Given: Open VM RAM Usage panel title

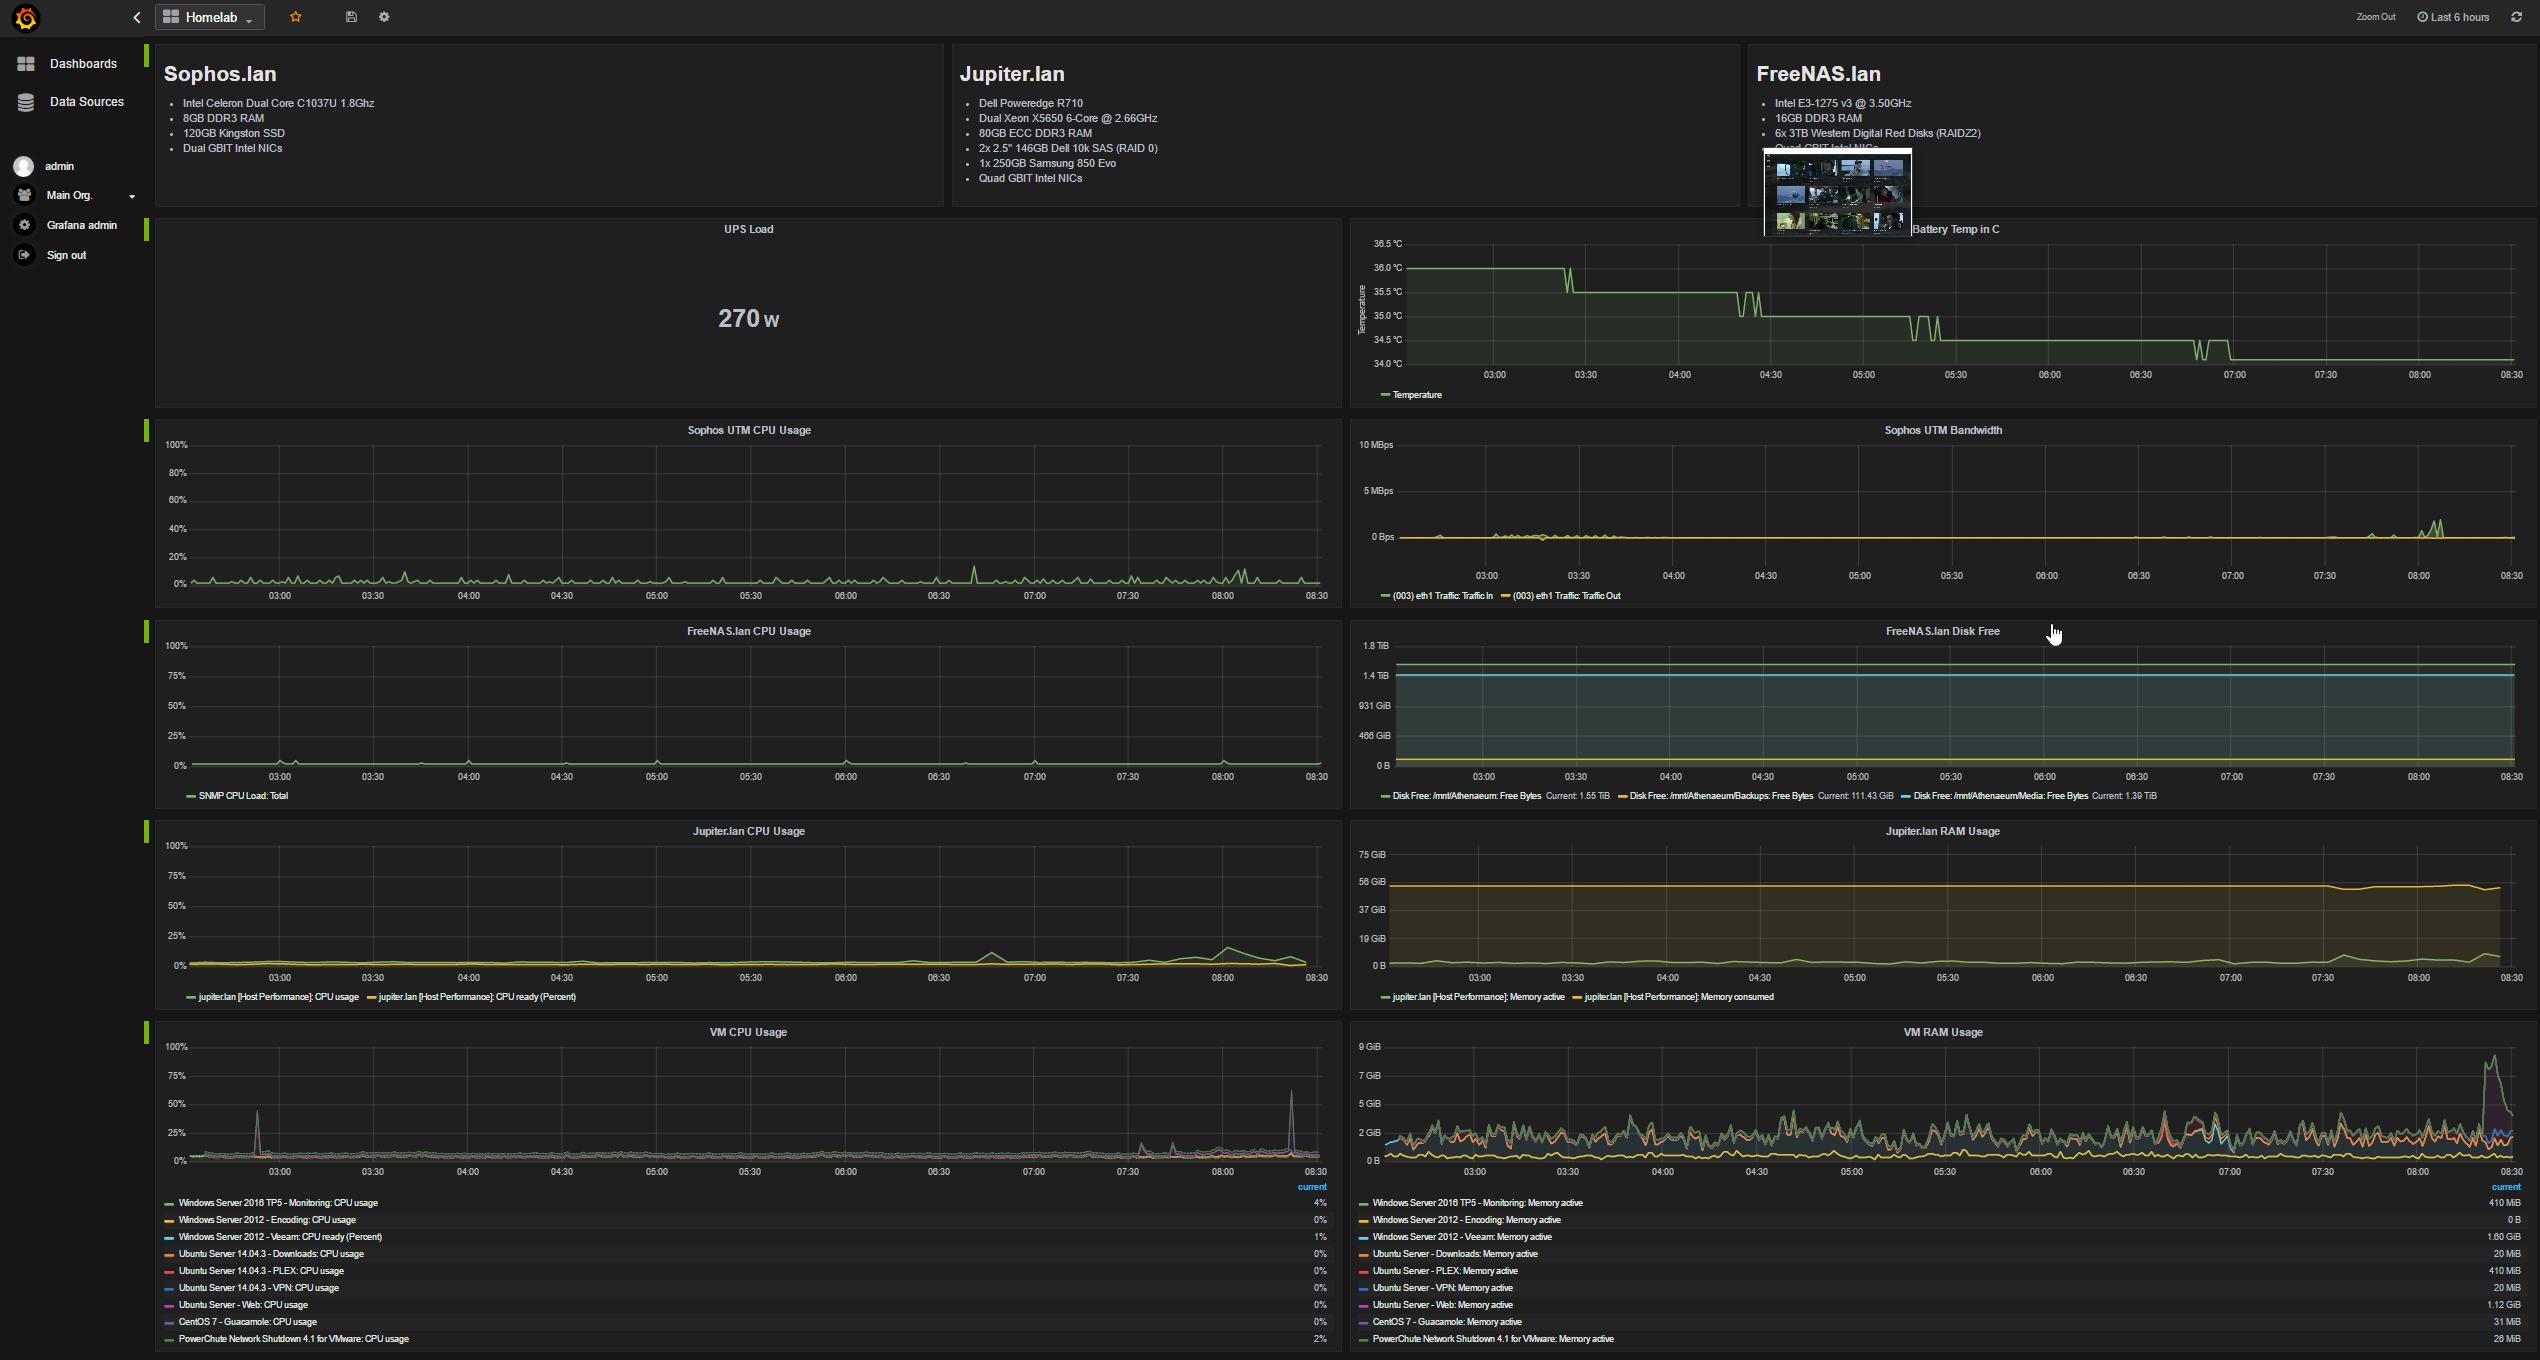Looking at the screenshot, I should (1943, 1032).
